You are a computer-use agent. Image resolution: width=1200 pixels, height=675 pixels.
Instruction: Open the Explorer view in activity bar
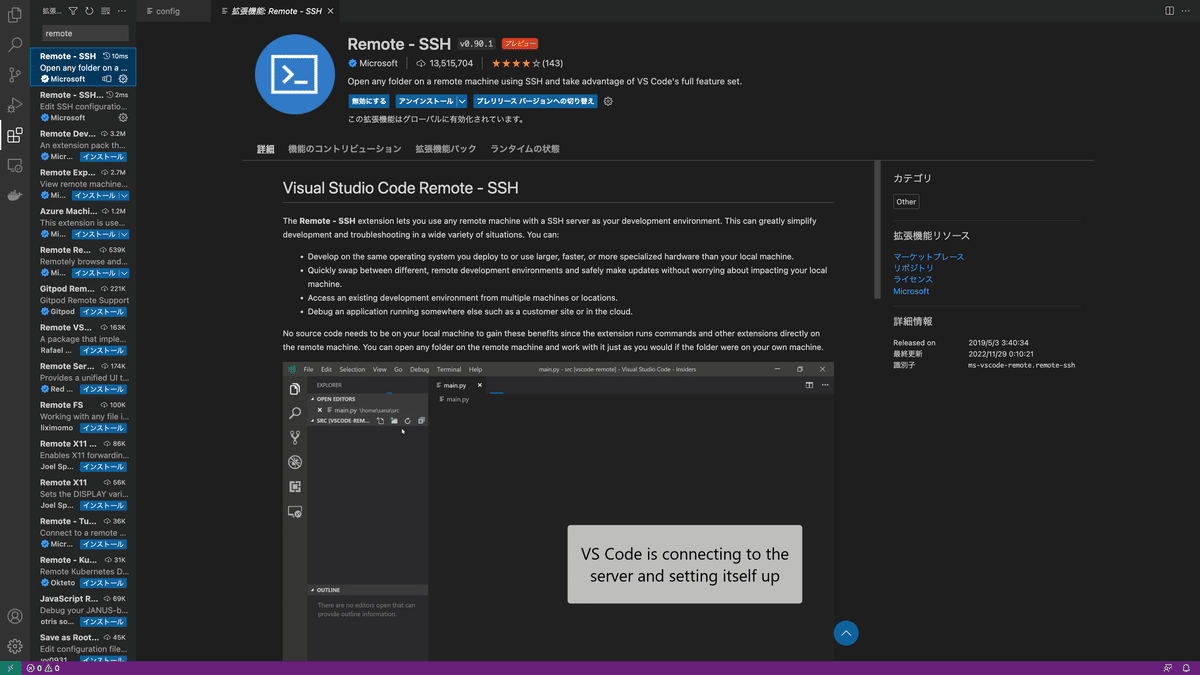(x=15, y=14)
